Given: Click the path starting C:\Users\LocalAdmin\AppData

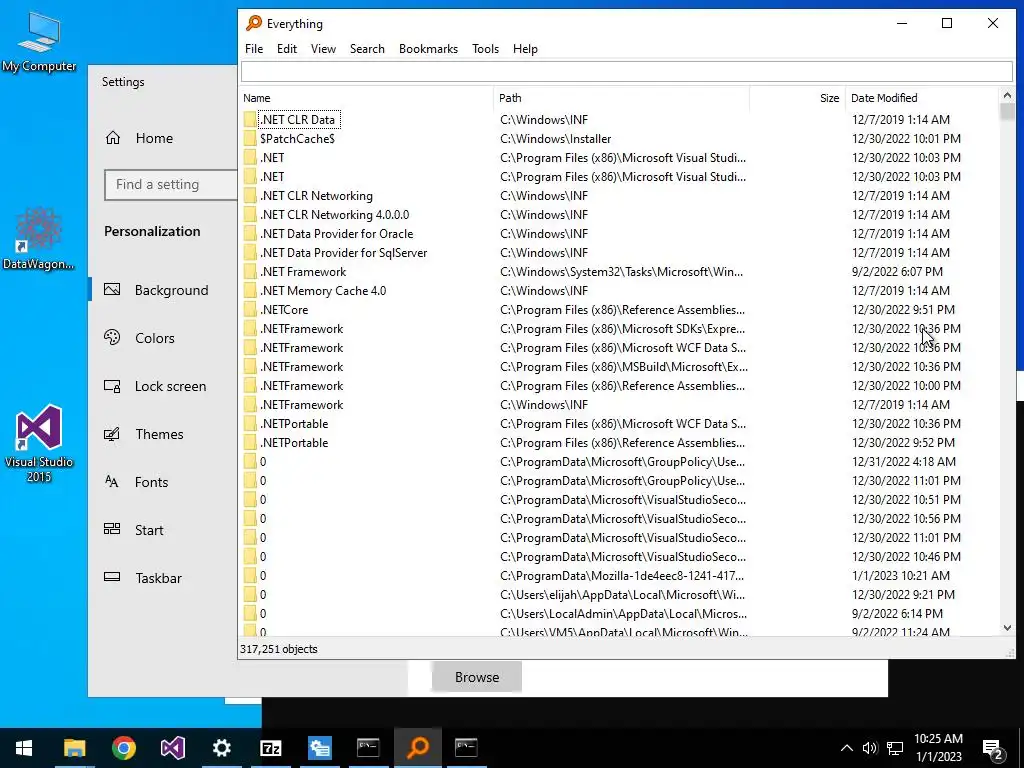Looking at the screenshot, I should pyautogui.click(x=624, y=614).
